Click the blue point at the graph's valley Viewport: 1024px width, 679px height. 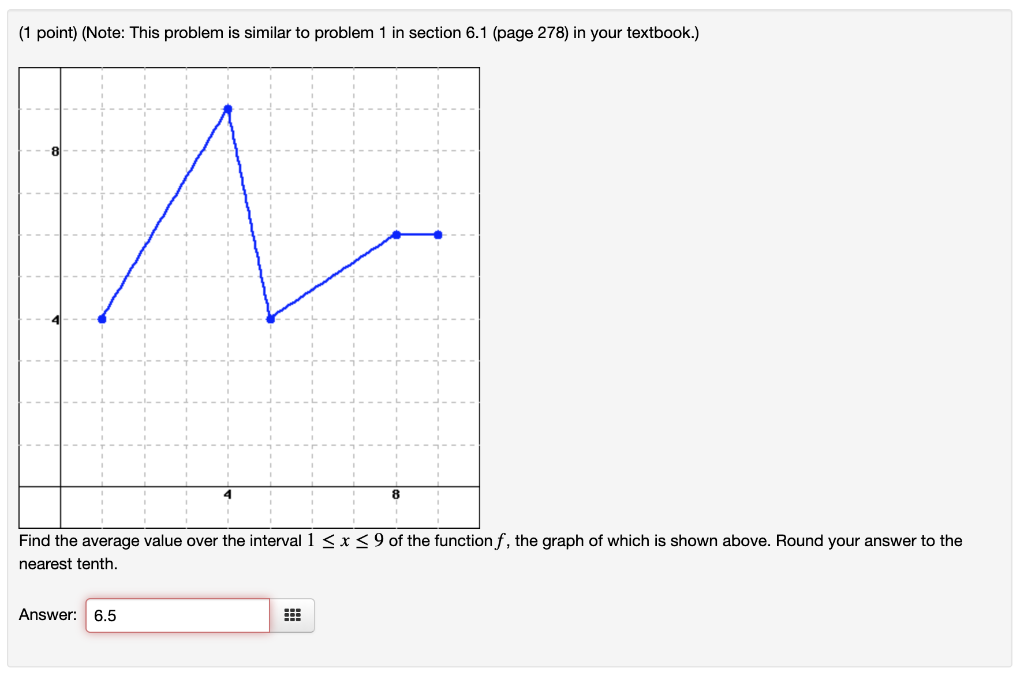(x=270, y=318)
